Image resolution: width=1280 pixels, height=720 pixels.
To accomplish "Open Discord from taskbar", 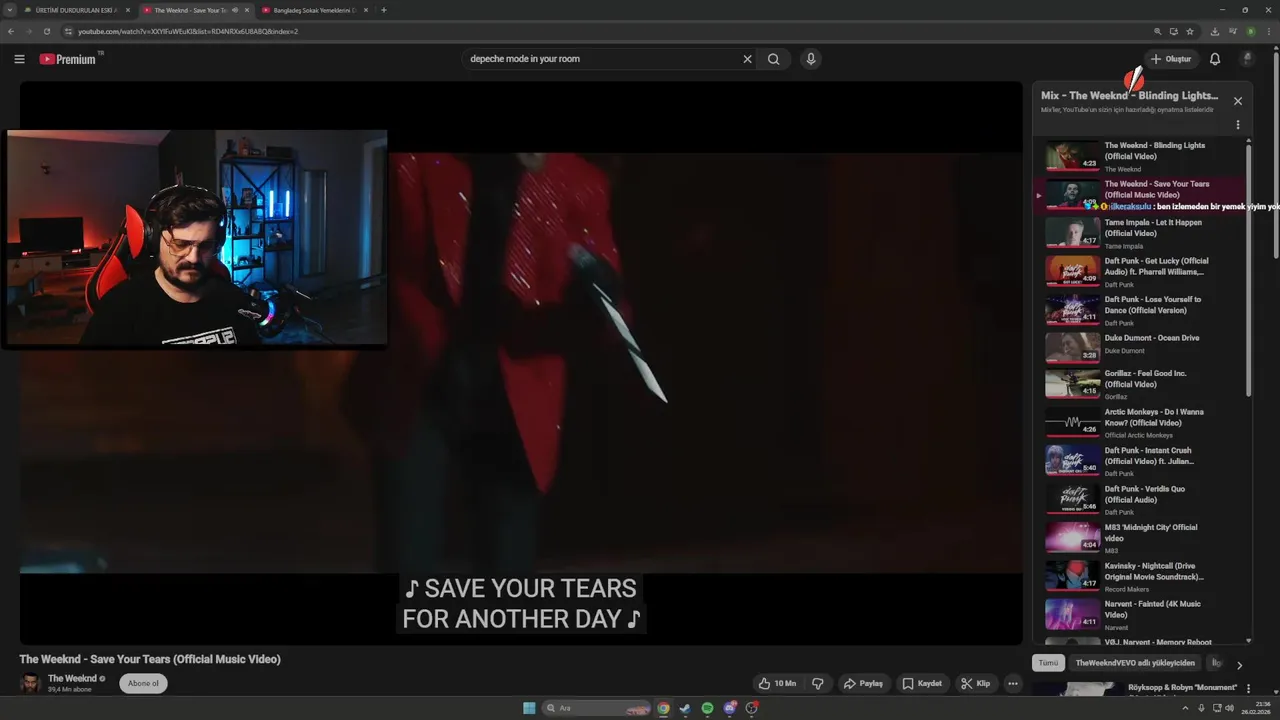I will [x=730, y=708].
